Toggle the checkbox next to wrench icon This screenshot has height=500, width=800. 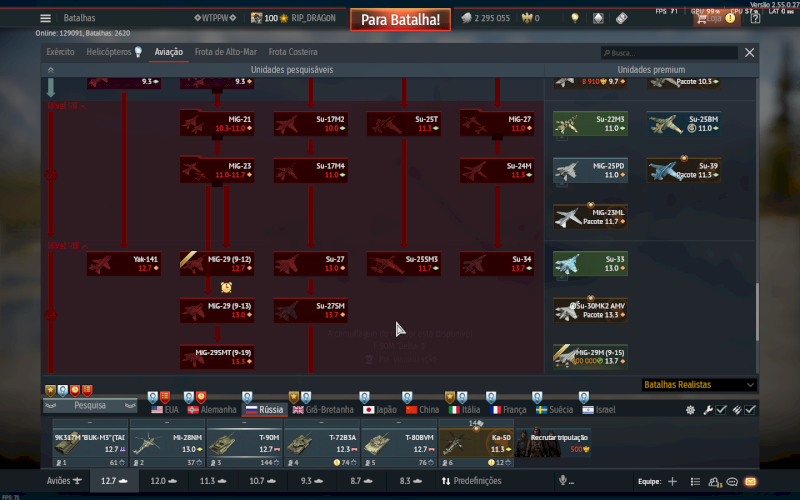(721, 410)
